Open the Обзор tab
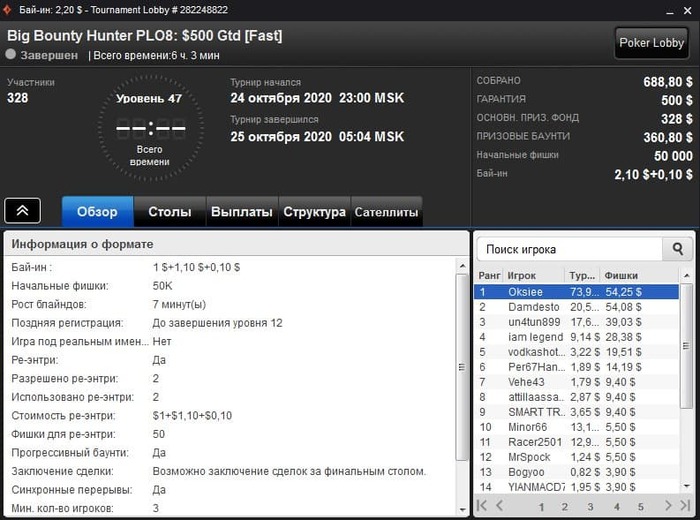Image resolution: width=700 pixels, height=520 pixels. point(97,212)
